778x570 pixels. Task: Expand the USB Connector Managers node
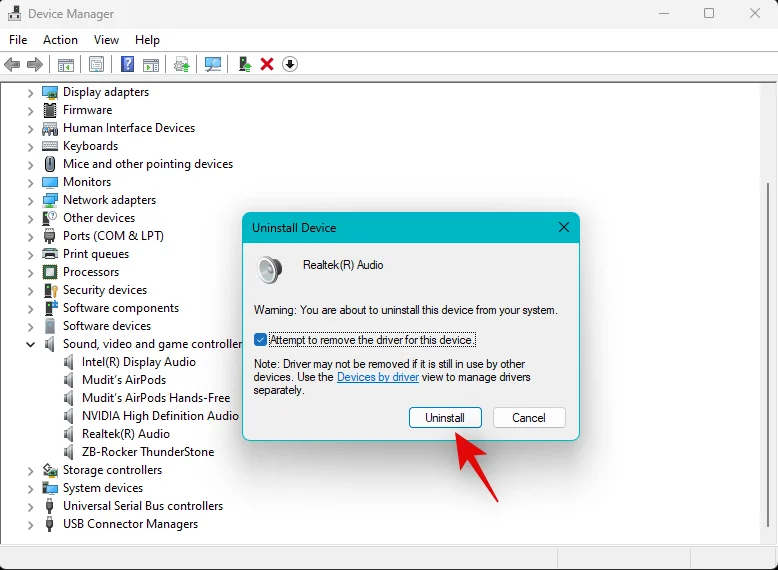30,524
